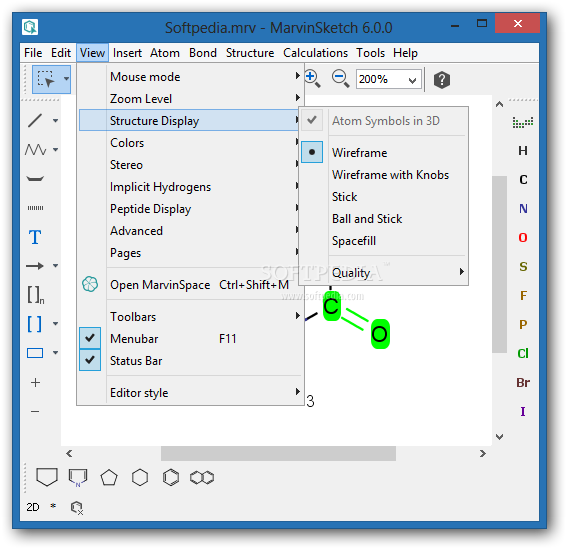Viewport: 567px width, 549px height.
Task: Pick the zigzag chain drawing tool
Action: tap(35, 149)
